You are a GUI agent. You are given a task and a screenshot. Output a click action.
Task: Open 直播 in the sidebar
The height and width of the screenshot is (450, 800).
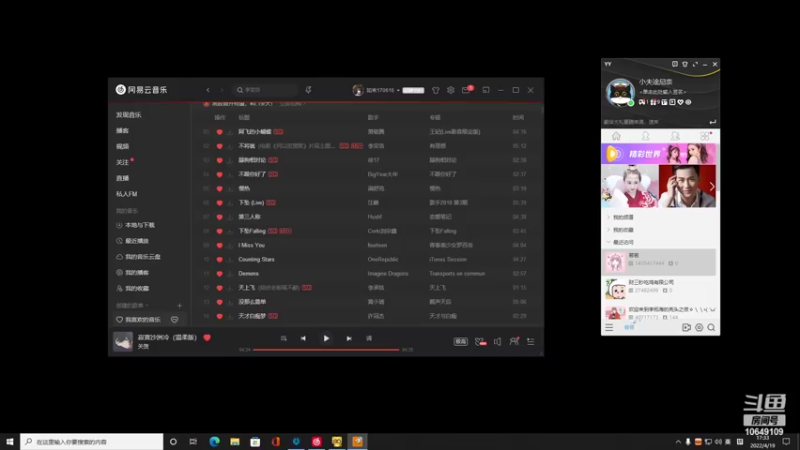click(122, 178)
